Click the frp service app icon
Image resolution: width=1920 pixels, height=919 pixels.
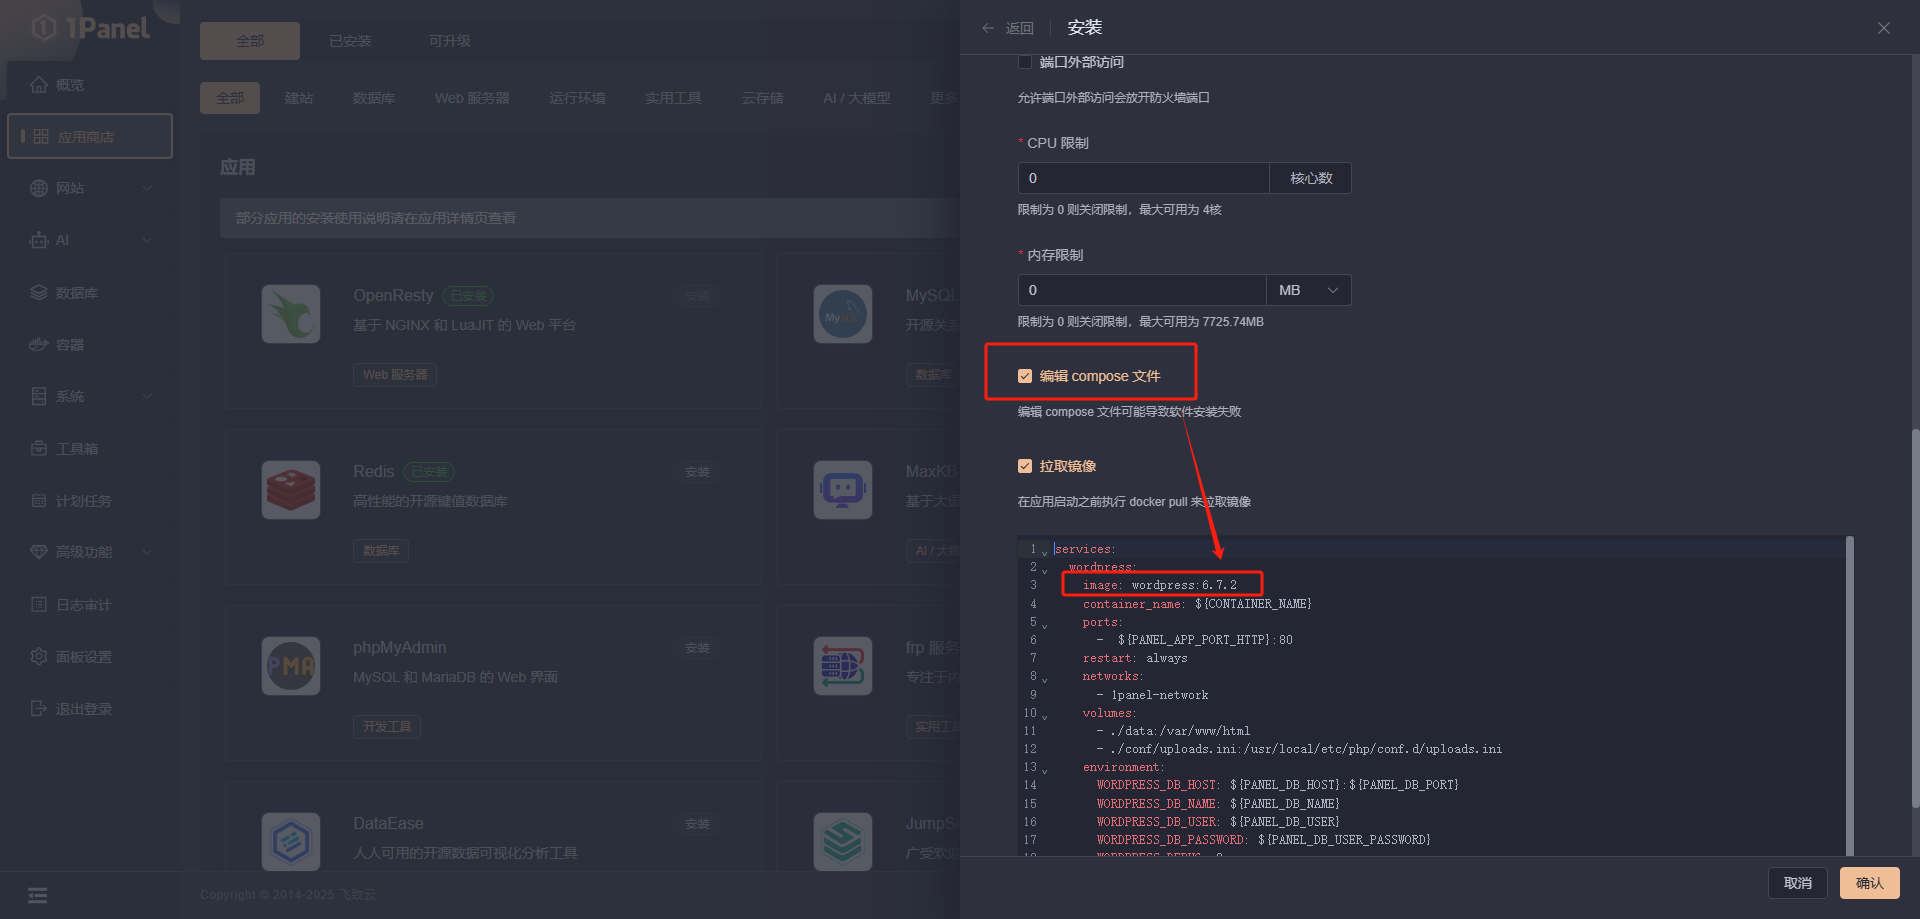click(x=843, y=666)
